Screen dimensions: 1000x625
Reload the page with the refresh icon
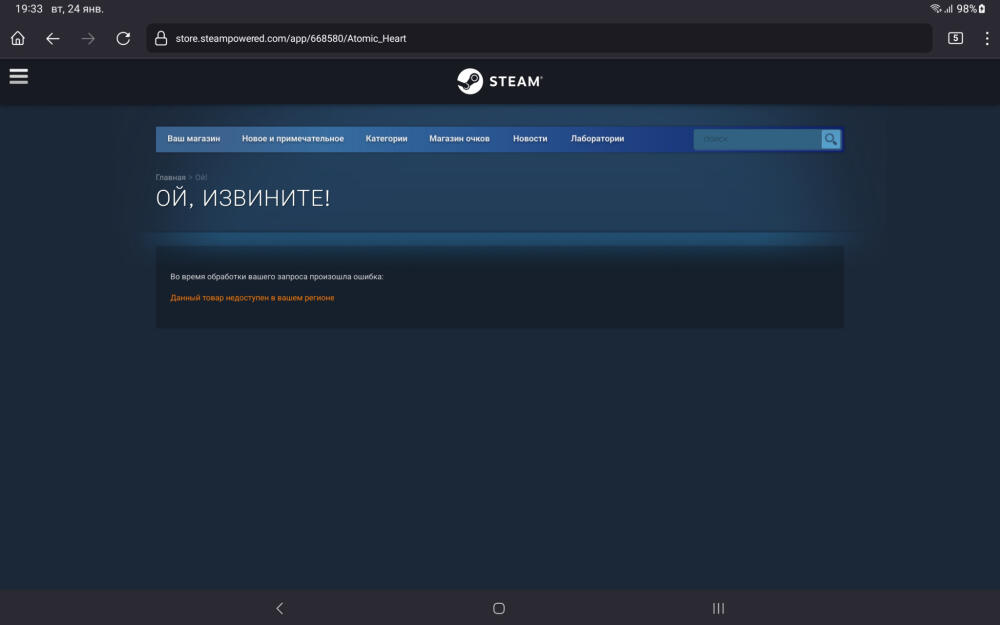pos(123,38)
